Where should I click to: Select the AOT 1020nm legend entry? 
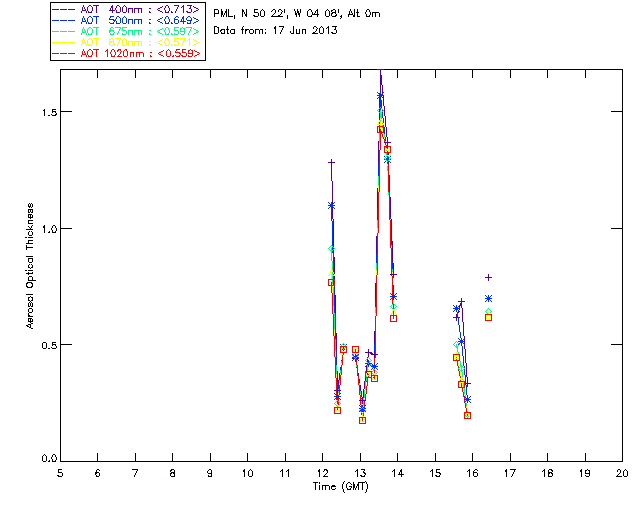click(127, 53)
